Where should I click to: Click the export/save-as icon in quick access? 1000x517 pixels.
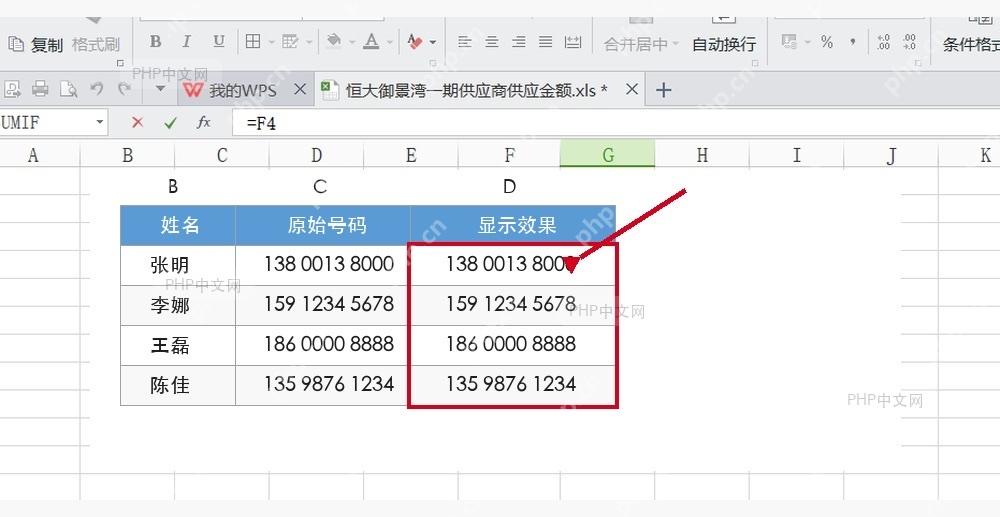tap(11, 89)
